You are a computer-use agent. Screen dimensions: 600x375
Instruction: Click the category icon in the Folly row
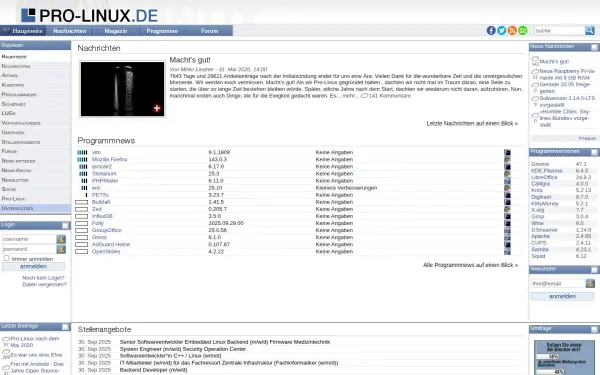507,223
